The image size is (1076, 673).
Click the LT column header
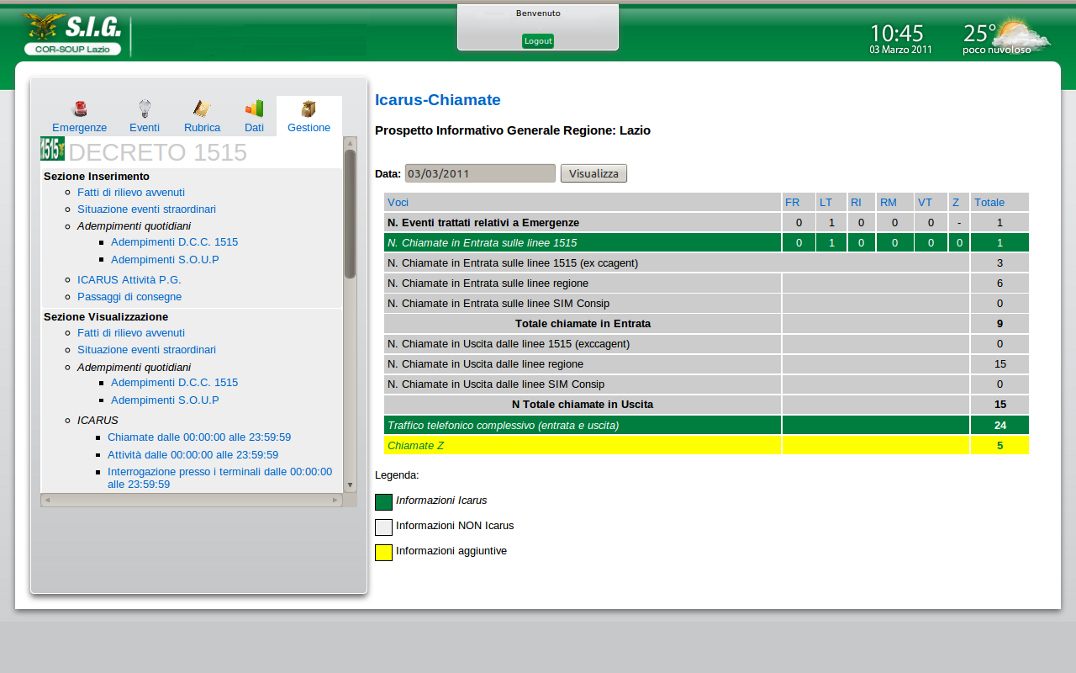pos(831,202)
